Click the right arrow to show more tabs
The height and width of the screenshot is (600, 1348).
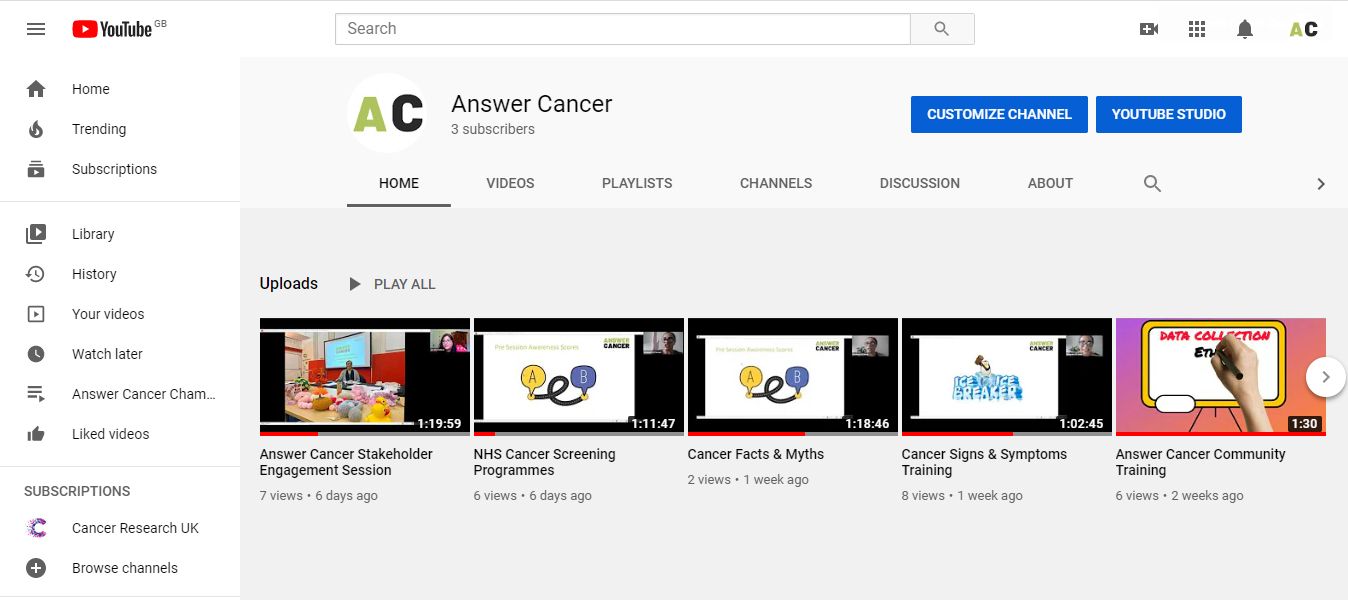1321,183
